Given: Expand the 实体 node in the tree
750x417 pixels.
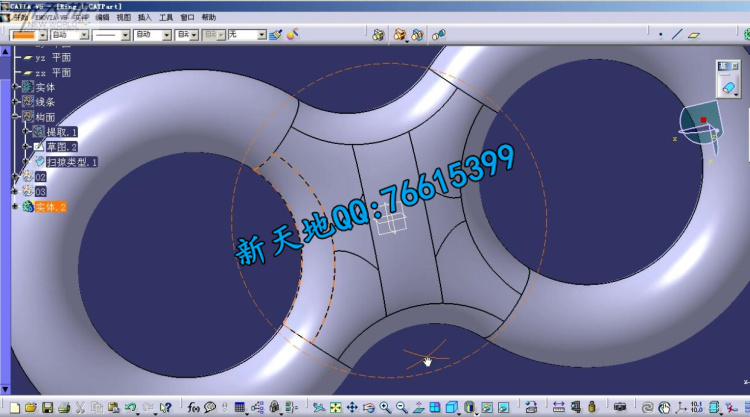Looking at the screenshot, I should tap(15, 88).
